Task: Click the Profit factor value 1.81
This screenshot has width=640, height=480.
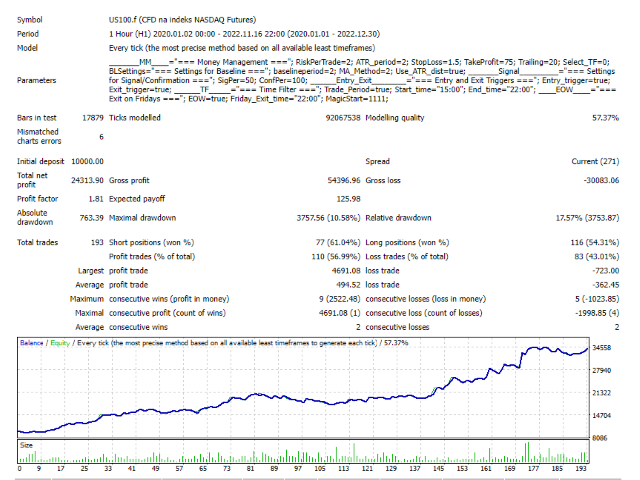Action: click(x=94, y=199)
